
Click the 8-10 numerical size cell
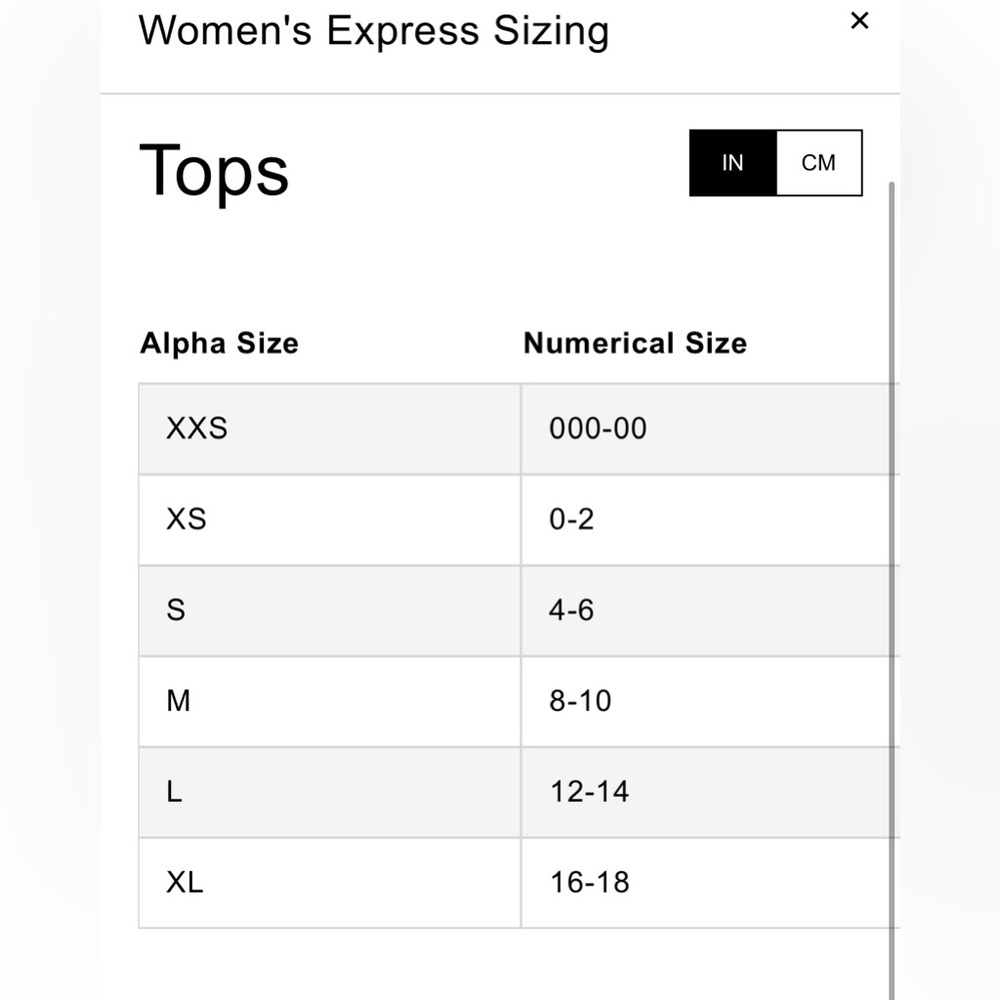(710, 702)
